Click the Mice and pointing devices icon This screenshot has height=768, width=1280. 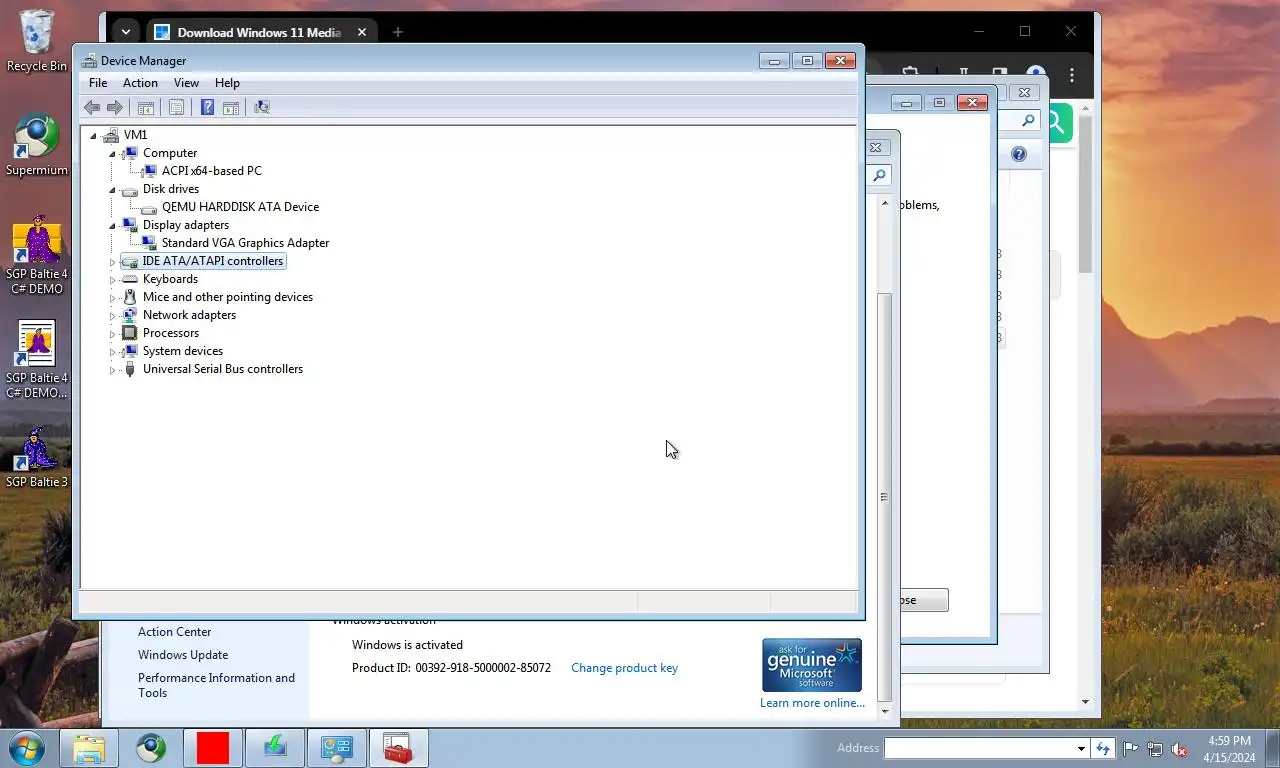(x=129, y=297)
